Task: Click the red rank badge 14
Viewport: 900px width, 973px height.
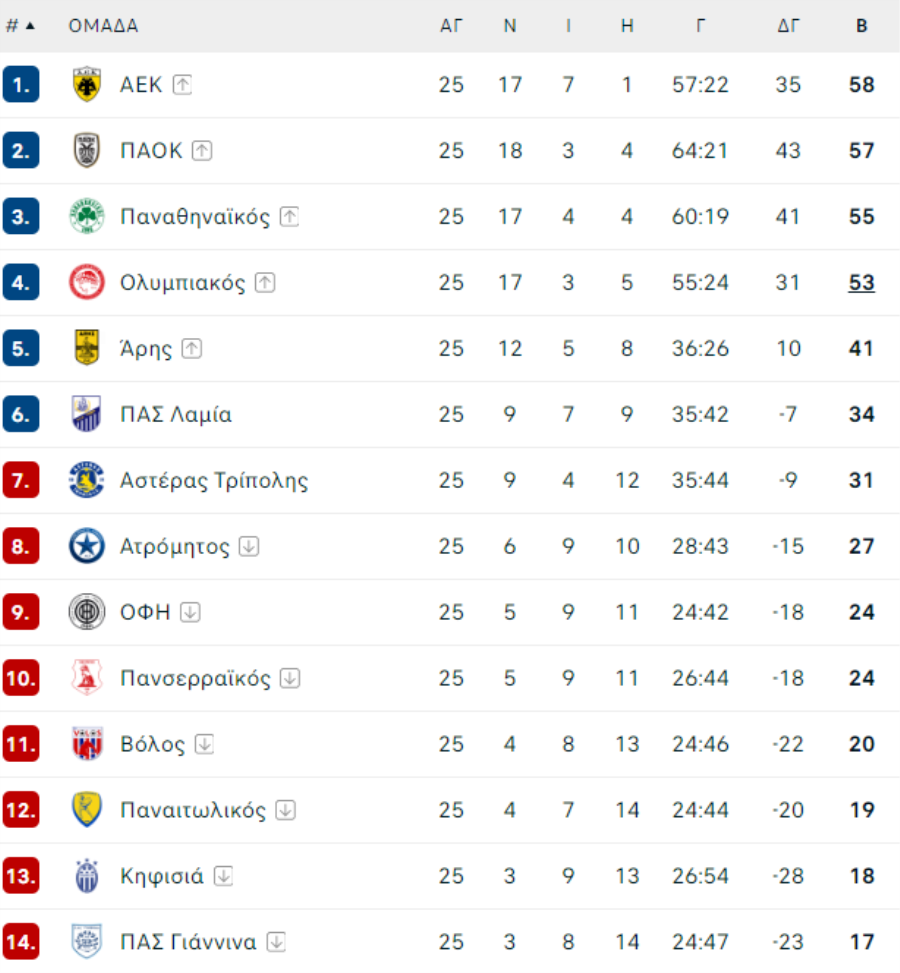Action: (21, 942)
